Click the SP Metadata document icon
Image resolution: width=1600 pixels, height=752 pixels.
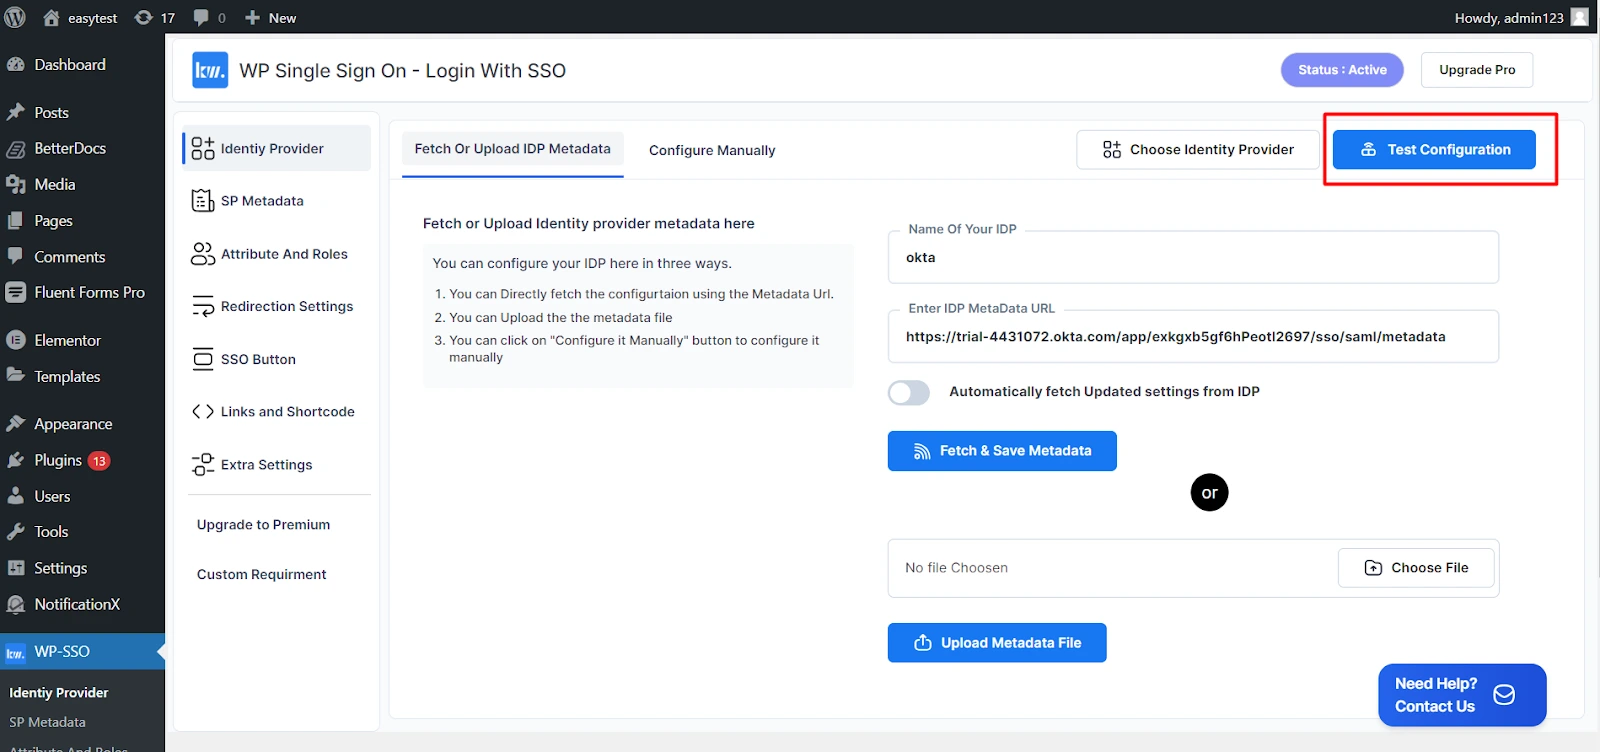point(203,201)
